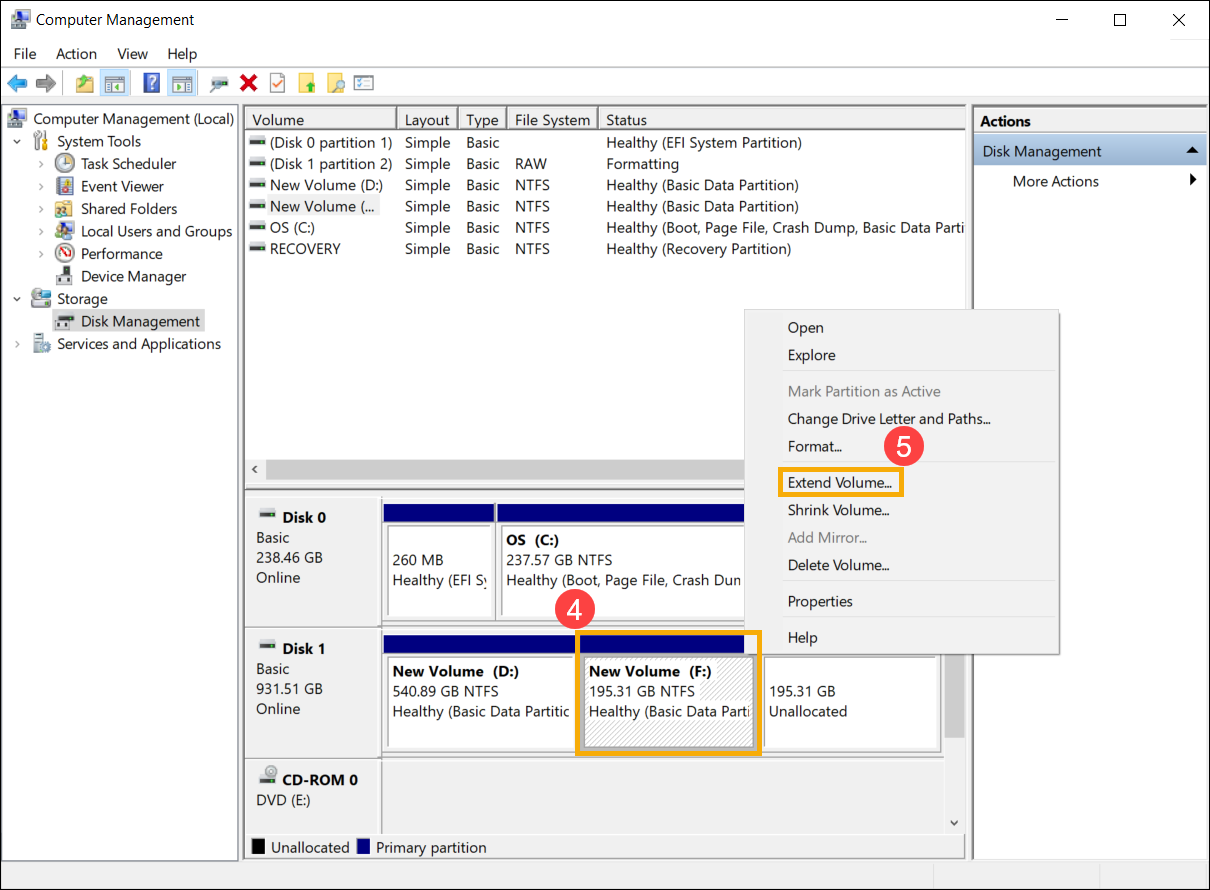Click the Event Viewer icon in tree

65,187
